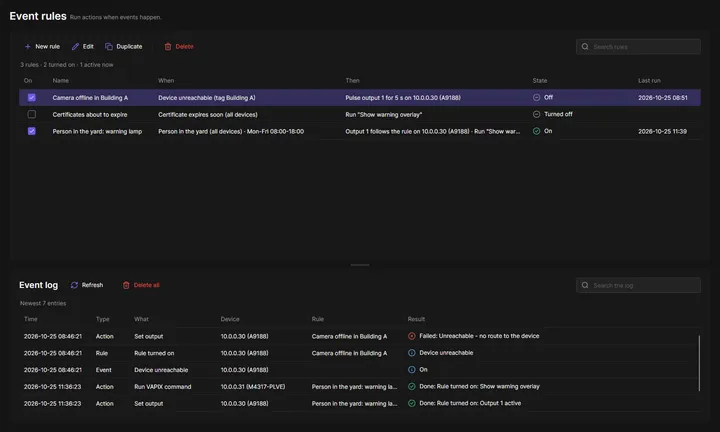The height and width of the screenshot is (432, 720).
Task: Focus the Search rules field
Action: 638,46
